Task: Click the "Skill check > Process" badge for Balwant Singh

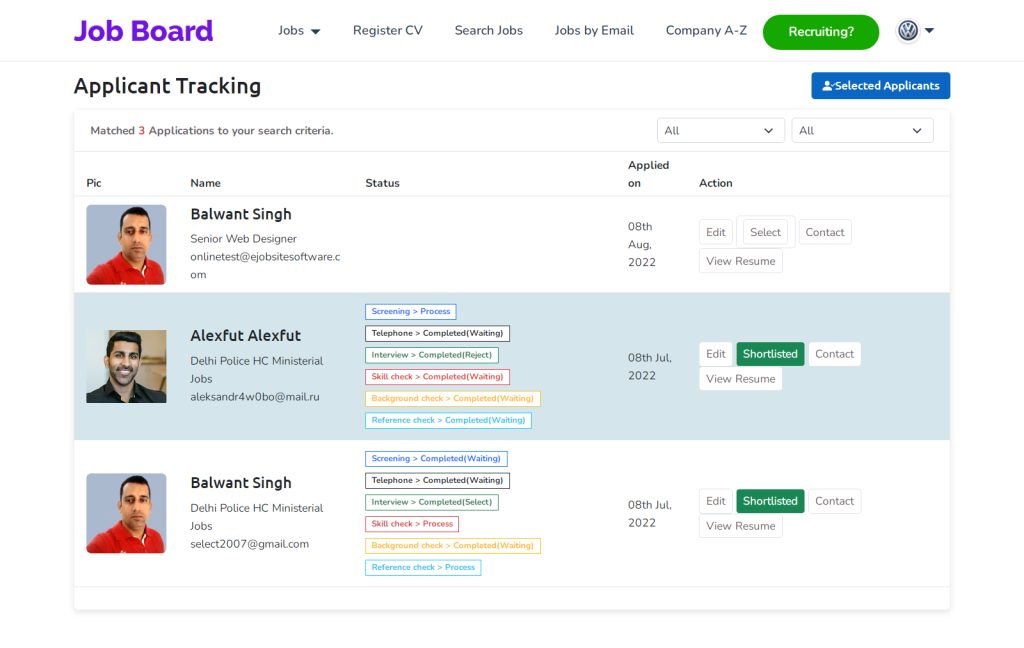Action: click(412, 523)
